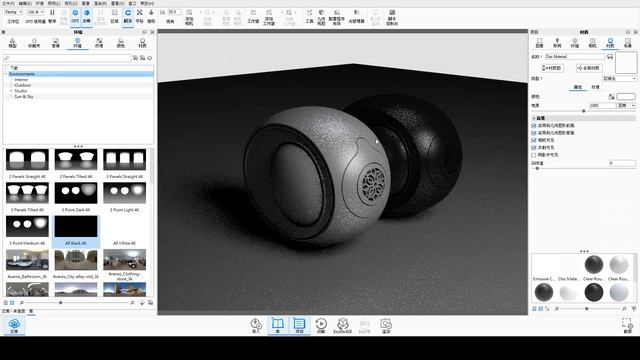The image size is (640, 360).
Task: Select the All White 4K environment
Action: pyautogui.click(x=124, y=231)
